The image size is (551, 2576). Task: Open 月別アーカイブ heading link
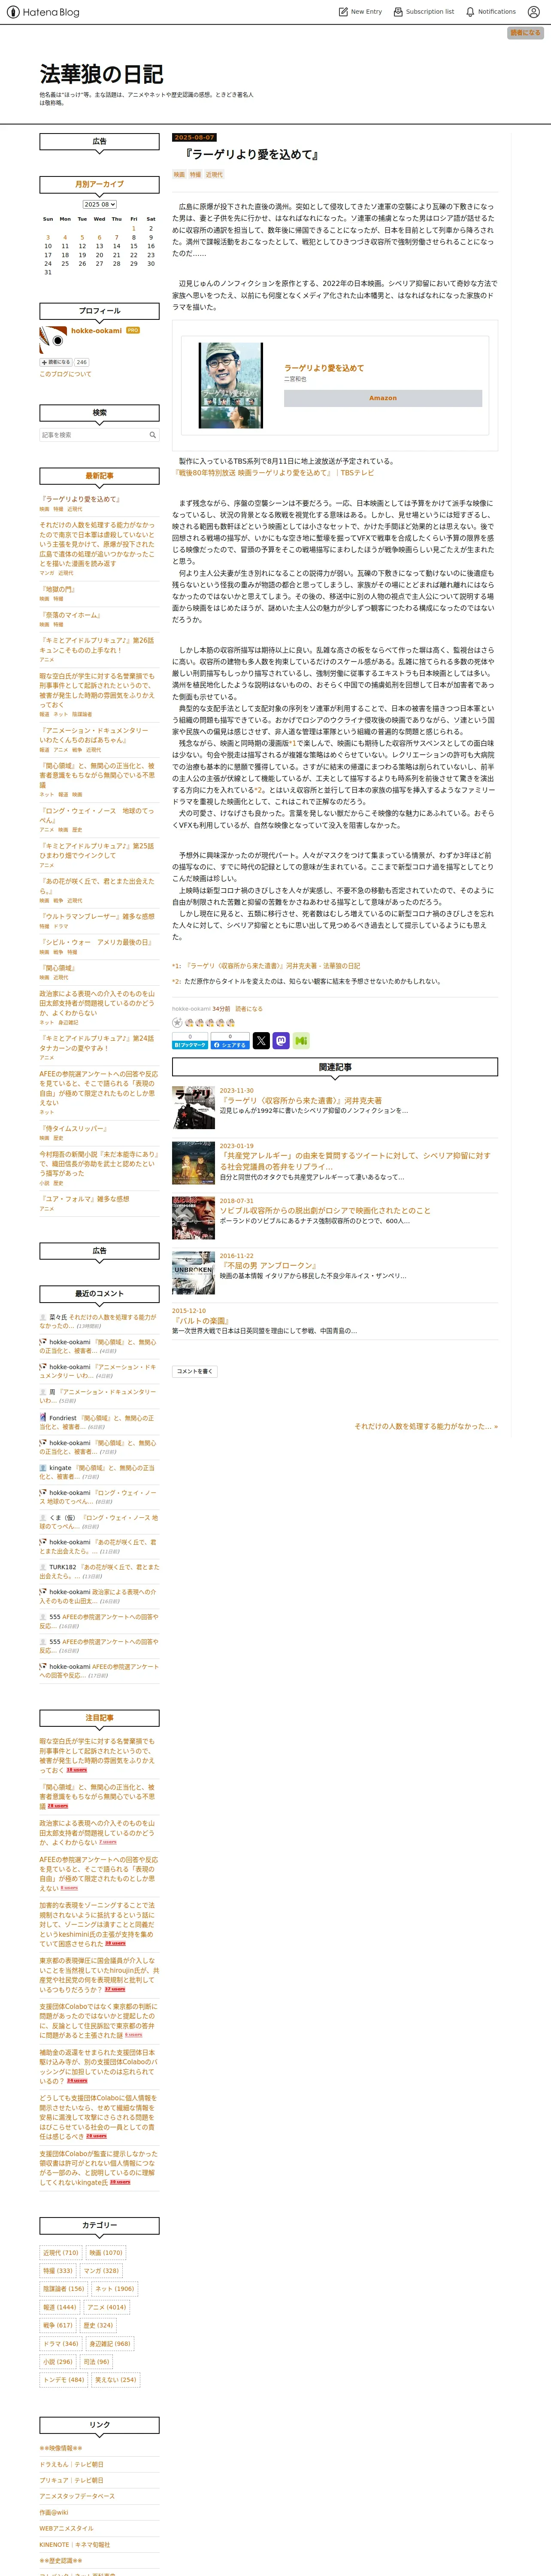[99, 184]
